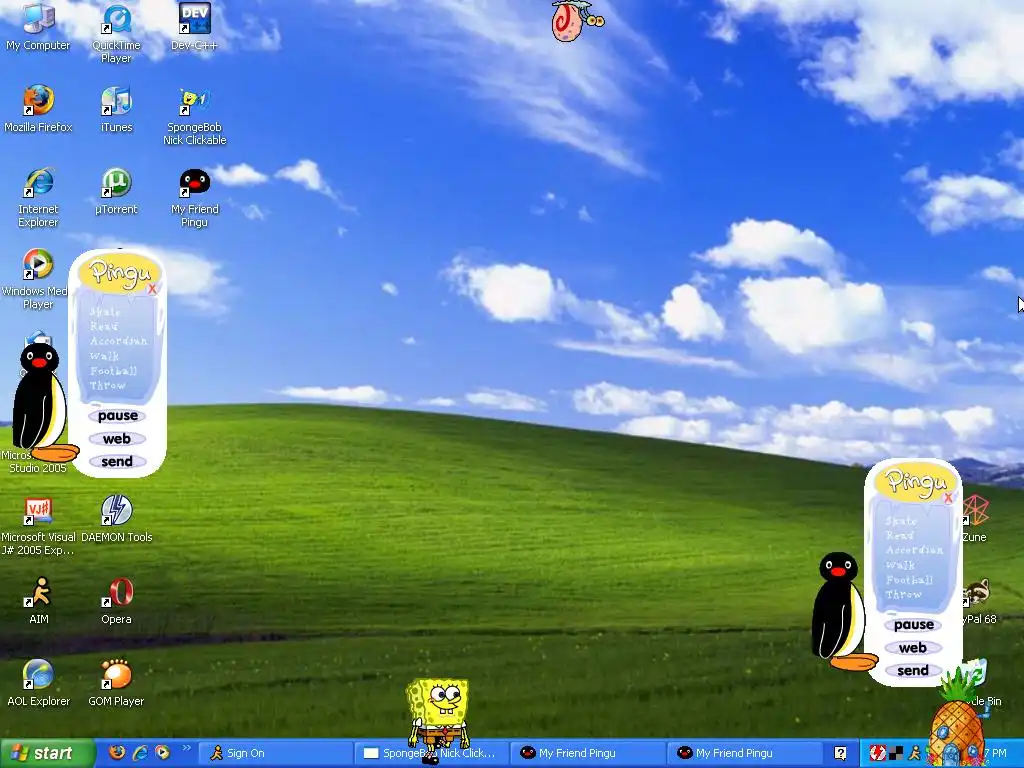Viewport: 1024px width, 768px height.
Task: Click the question mark help tray icon
Action: click(x=840, y=753)
